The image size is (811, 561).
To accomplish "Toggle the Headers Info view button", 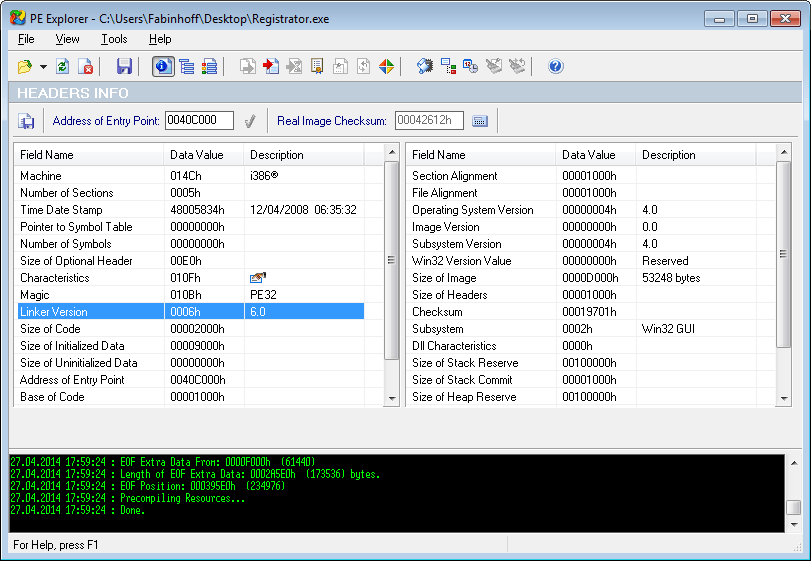I will [x=163, y=66].
